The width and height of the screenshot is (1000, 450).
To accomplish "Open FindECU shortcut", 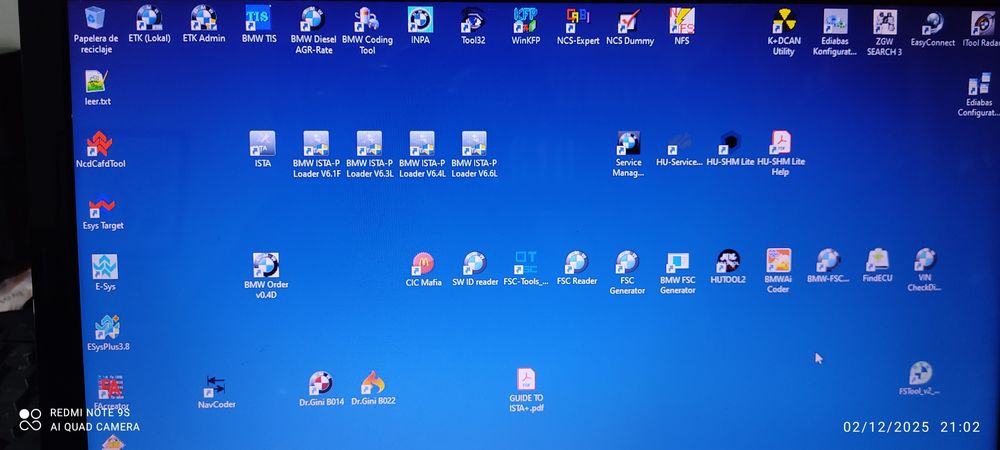I will pos(878,265).
